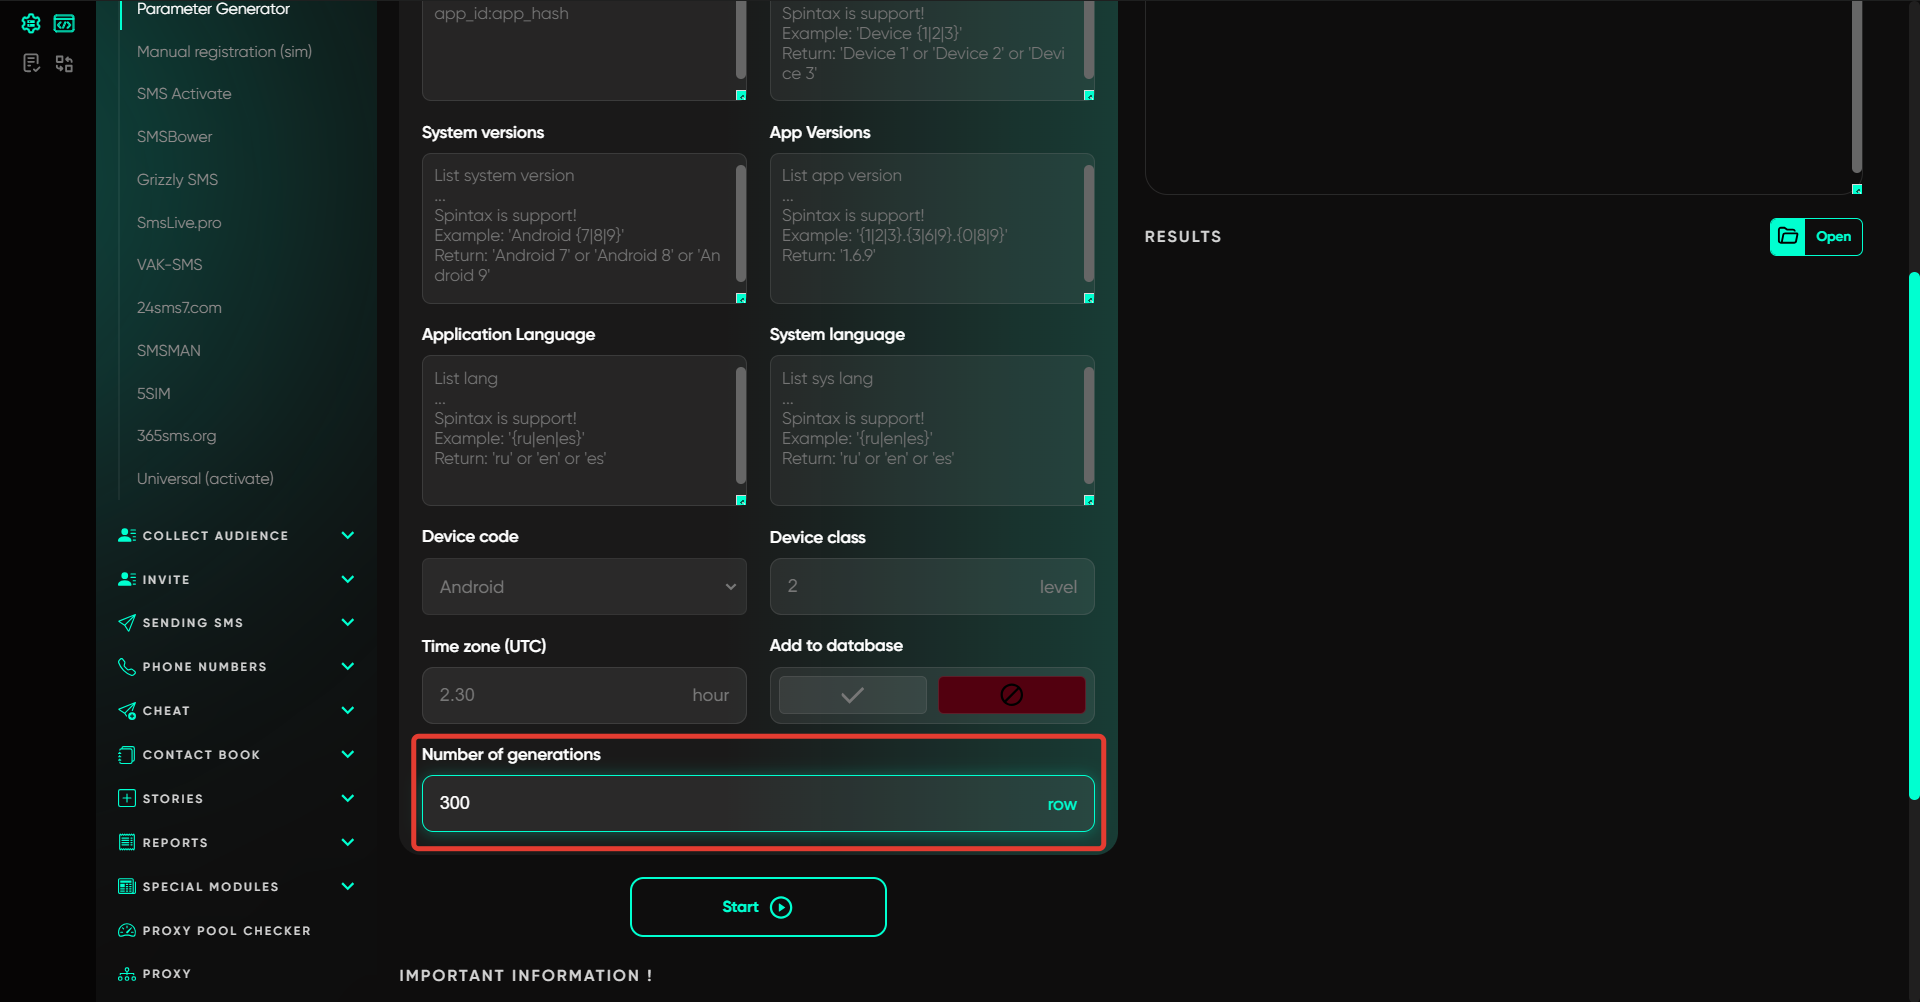Click the Stories plus-box icon
Screen dimensions: 1920x1002
tap(127, 799)
